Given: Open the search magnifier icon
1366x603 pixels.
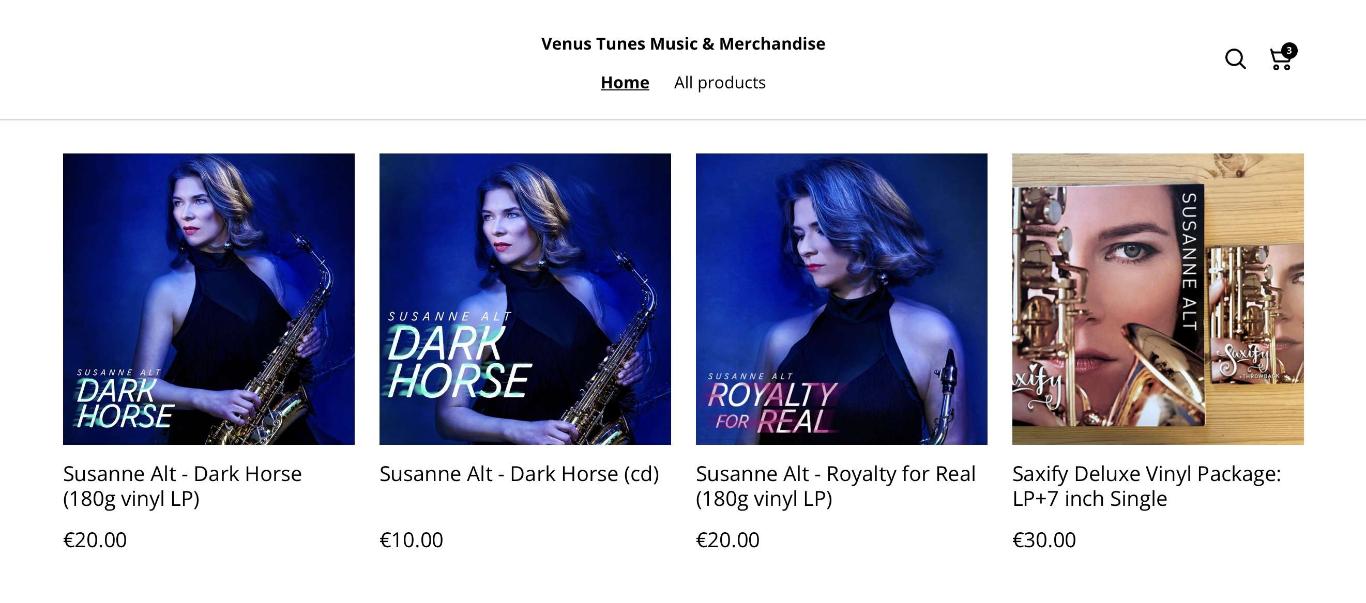Looking at the screenshot, I should (x=1235, y=59).
